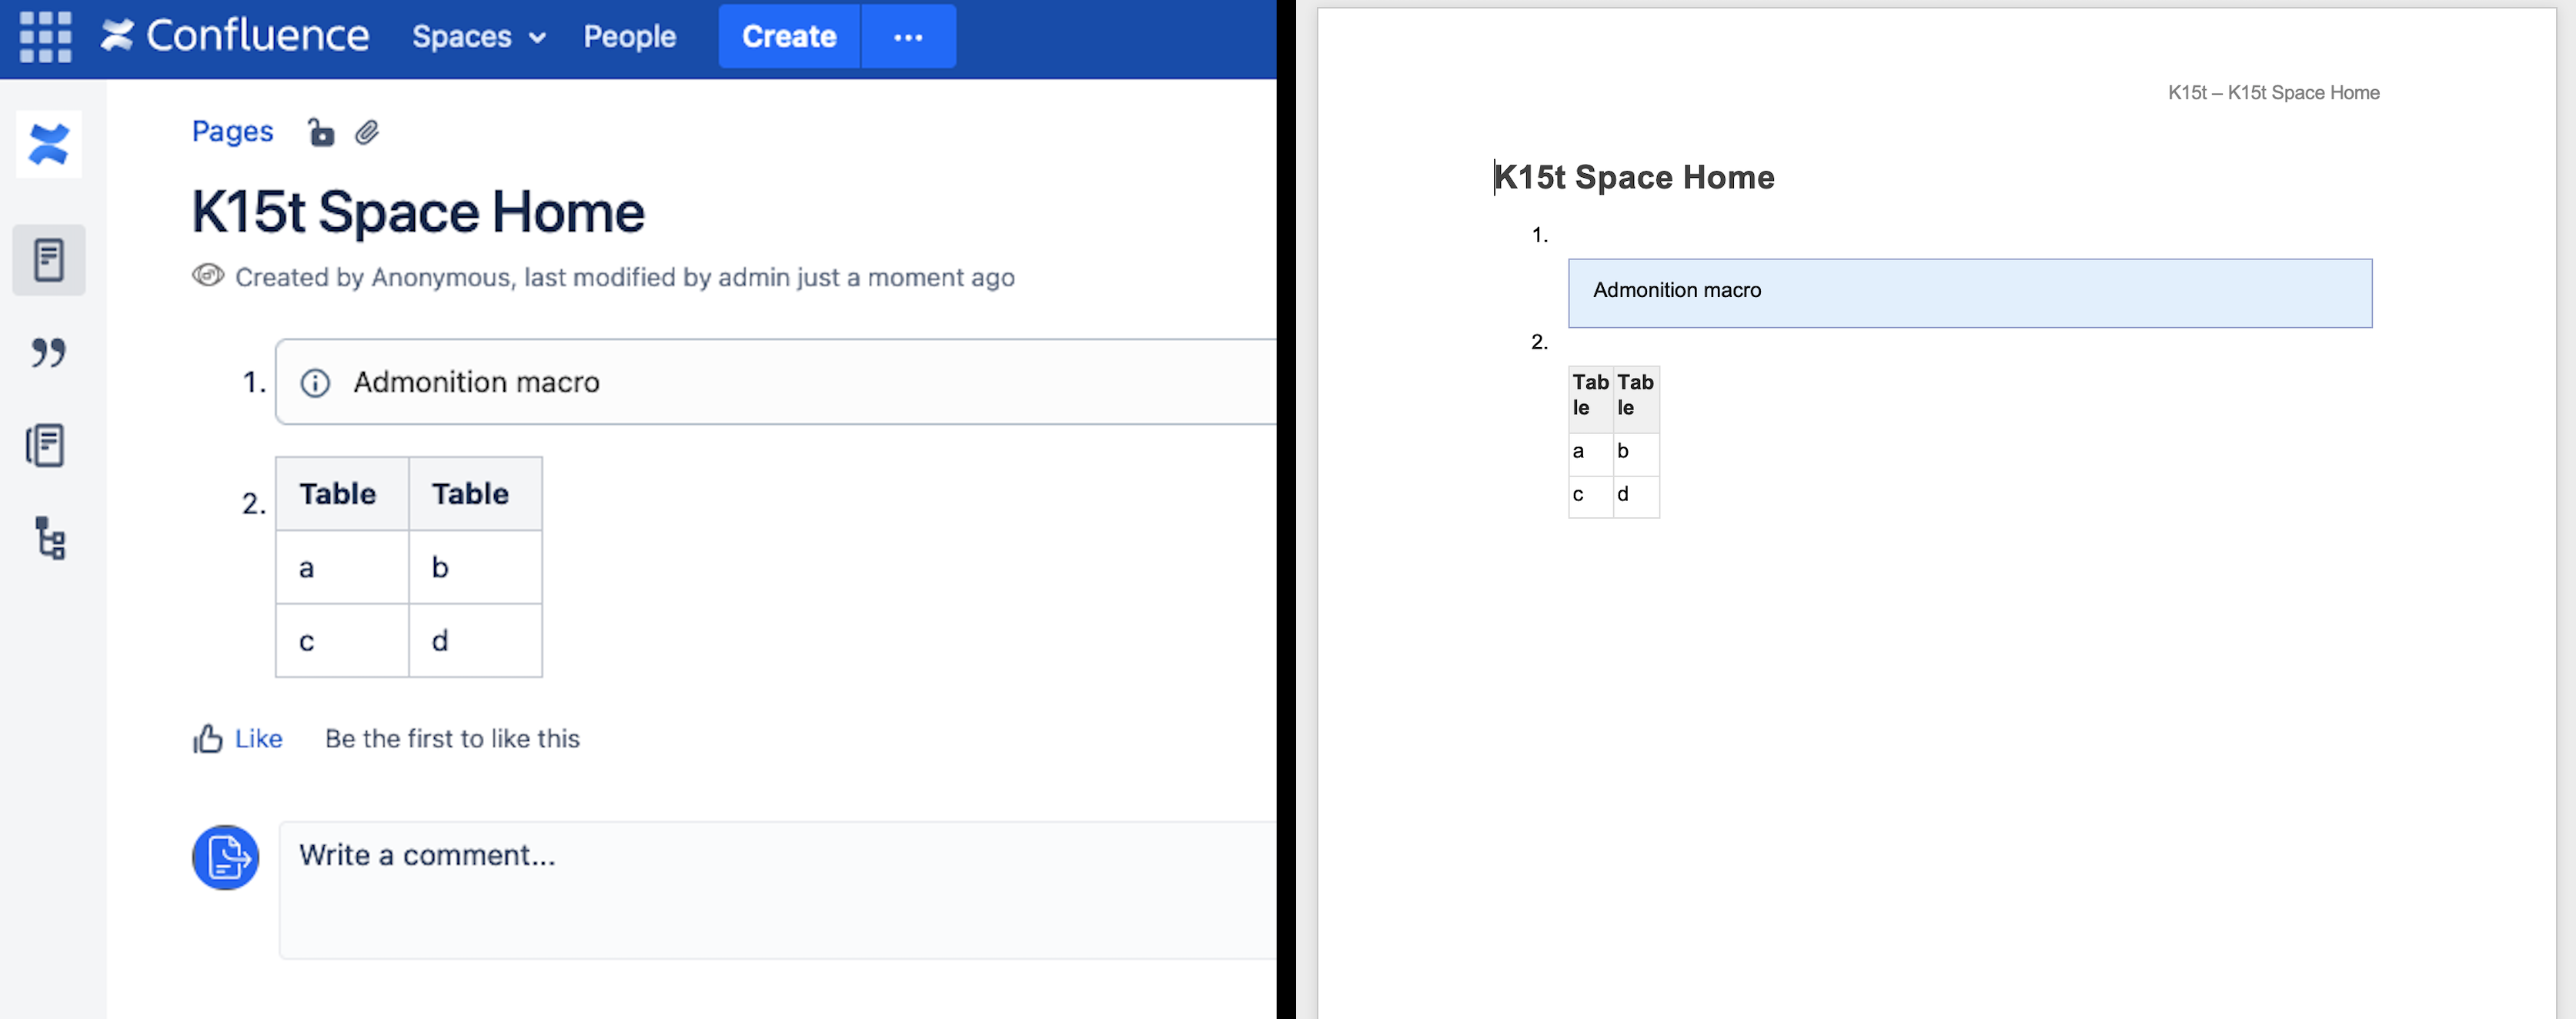The height and width of the screenshot is (1019, 2576).
Task: Open the app switcher grid icon
Action: tap(46, 37)
